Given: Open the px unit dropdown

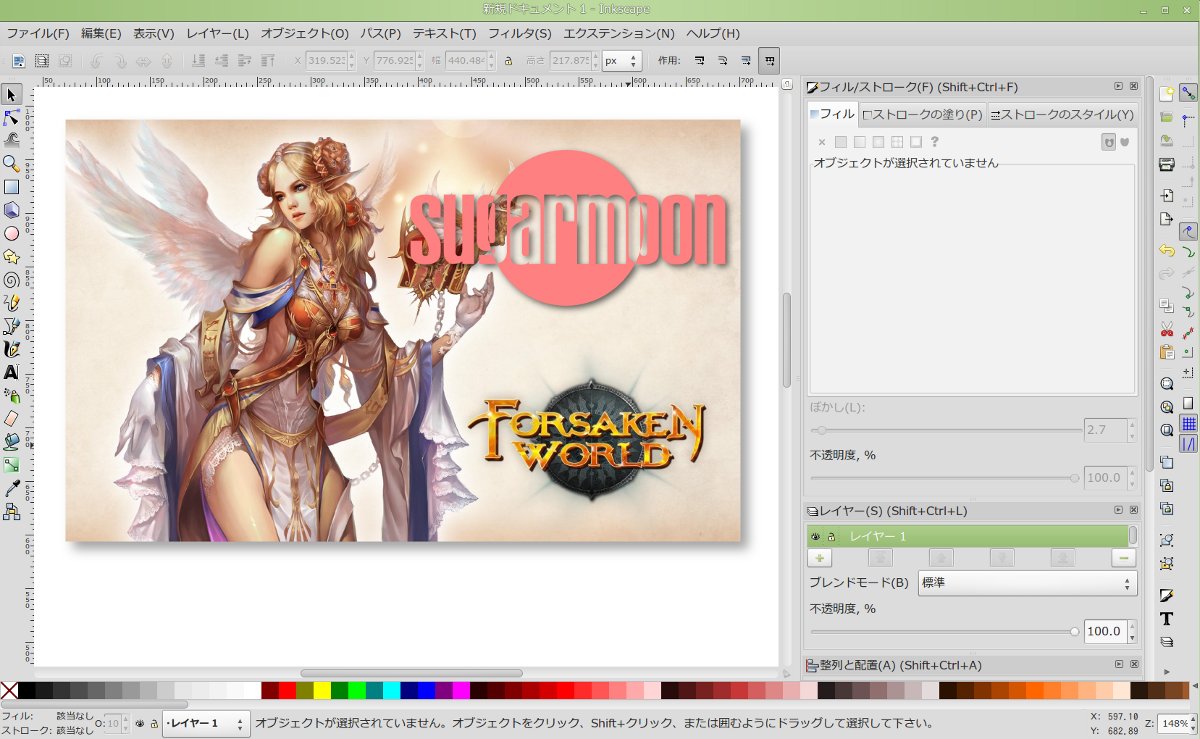Looking at the screenshot, I should 621,61.
